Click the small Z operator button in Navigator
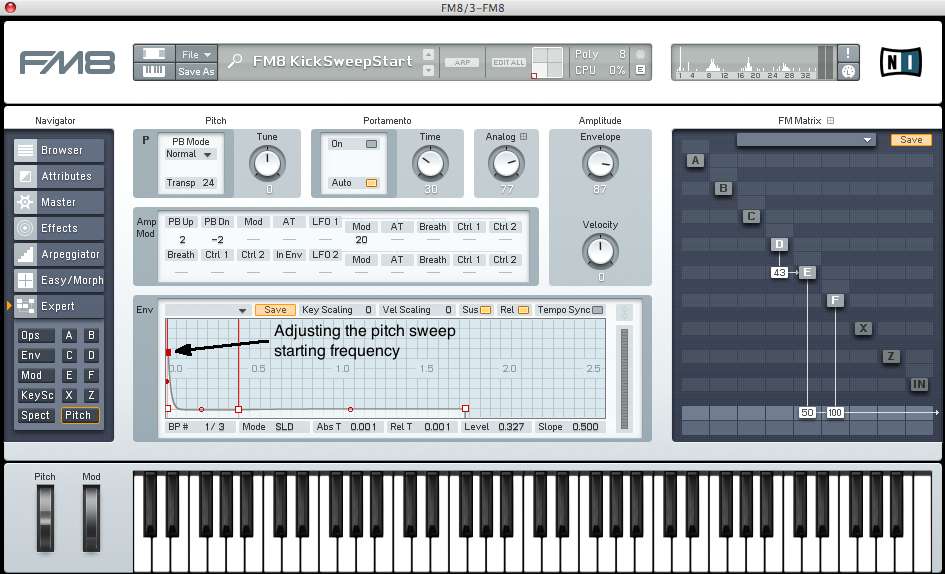The image size is (945, 574). point(91,395)
